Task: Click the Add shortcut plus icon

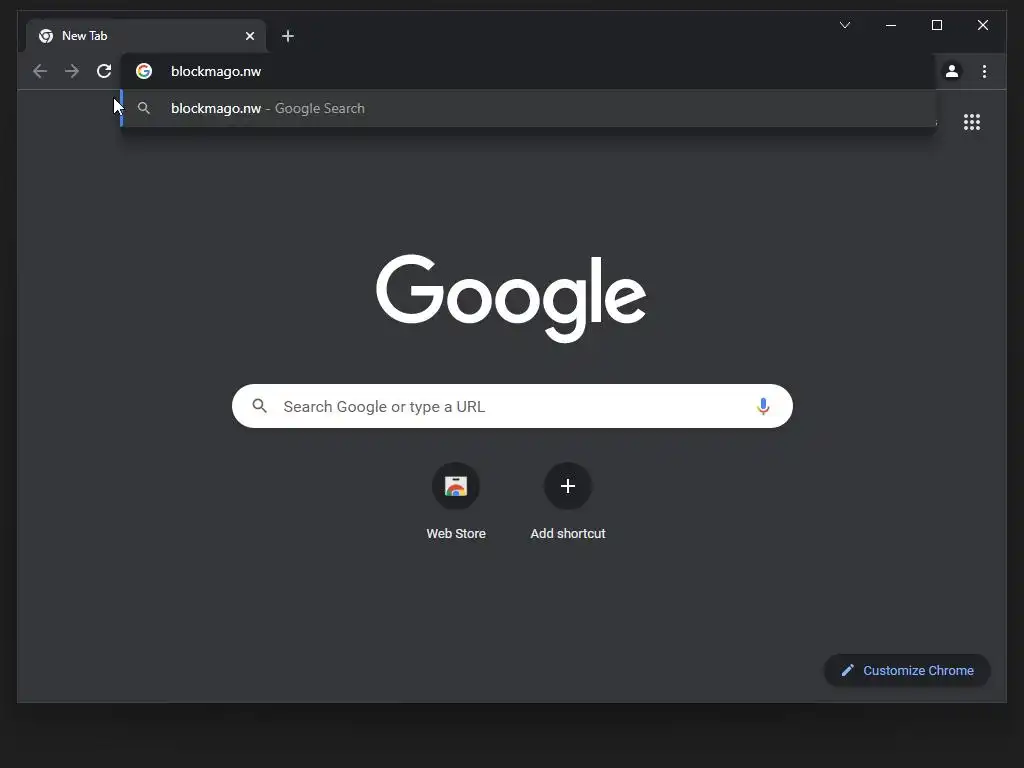Action: click(x=568, y=486)
